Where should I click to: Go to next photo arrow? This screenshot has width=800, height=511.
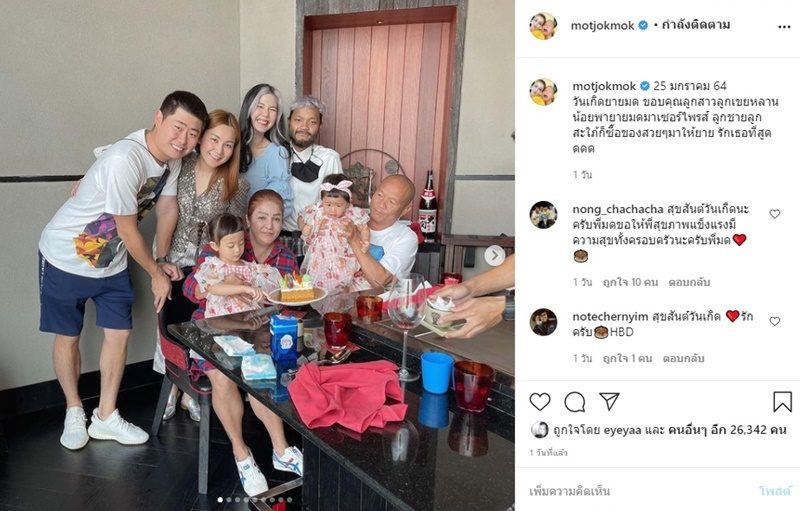(494, 256)
